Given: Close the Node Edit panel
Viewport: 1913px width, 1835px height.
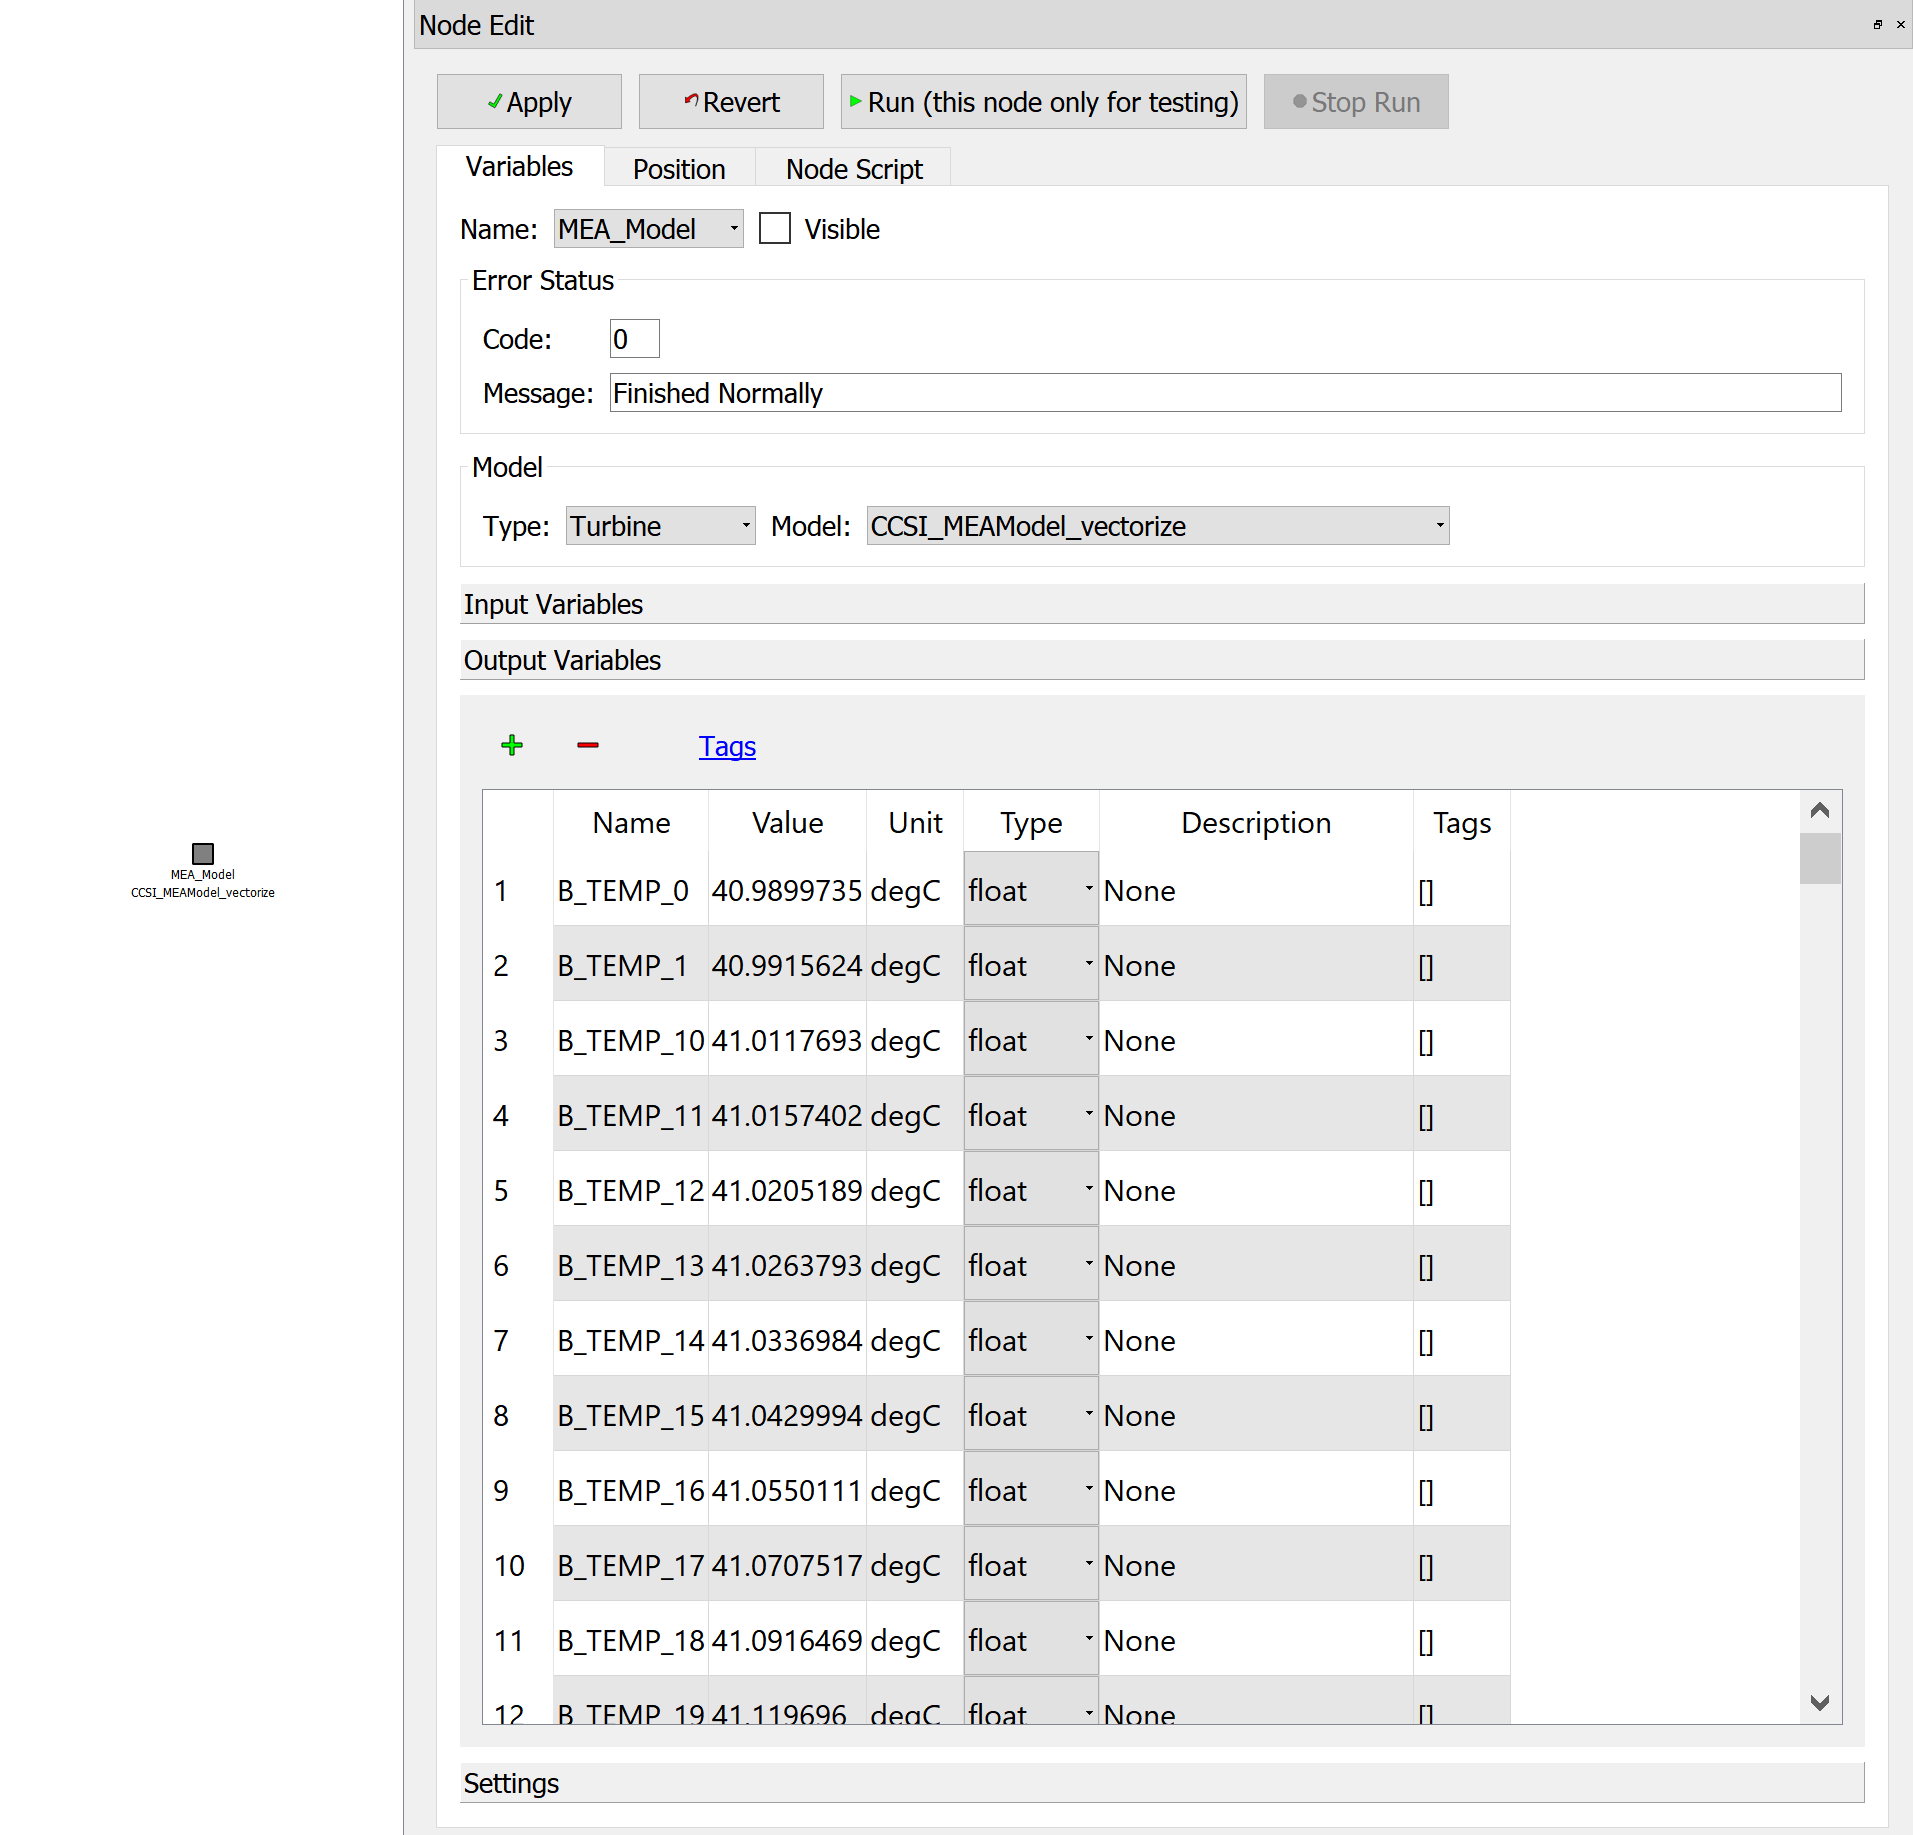Looking at the screenshot, I should coord(1900,24).
